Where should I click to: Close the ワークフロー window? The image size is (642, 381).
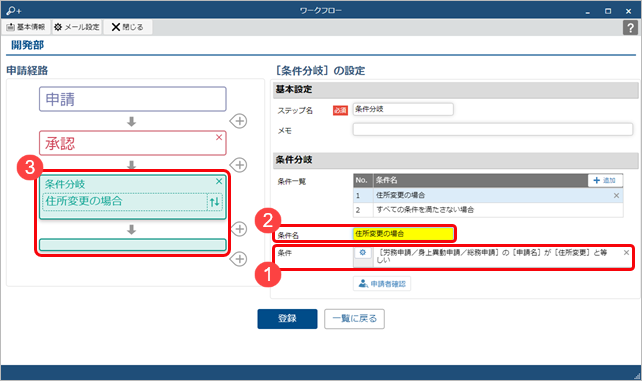628,11
